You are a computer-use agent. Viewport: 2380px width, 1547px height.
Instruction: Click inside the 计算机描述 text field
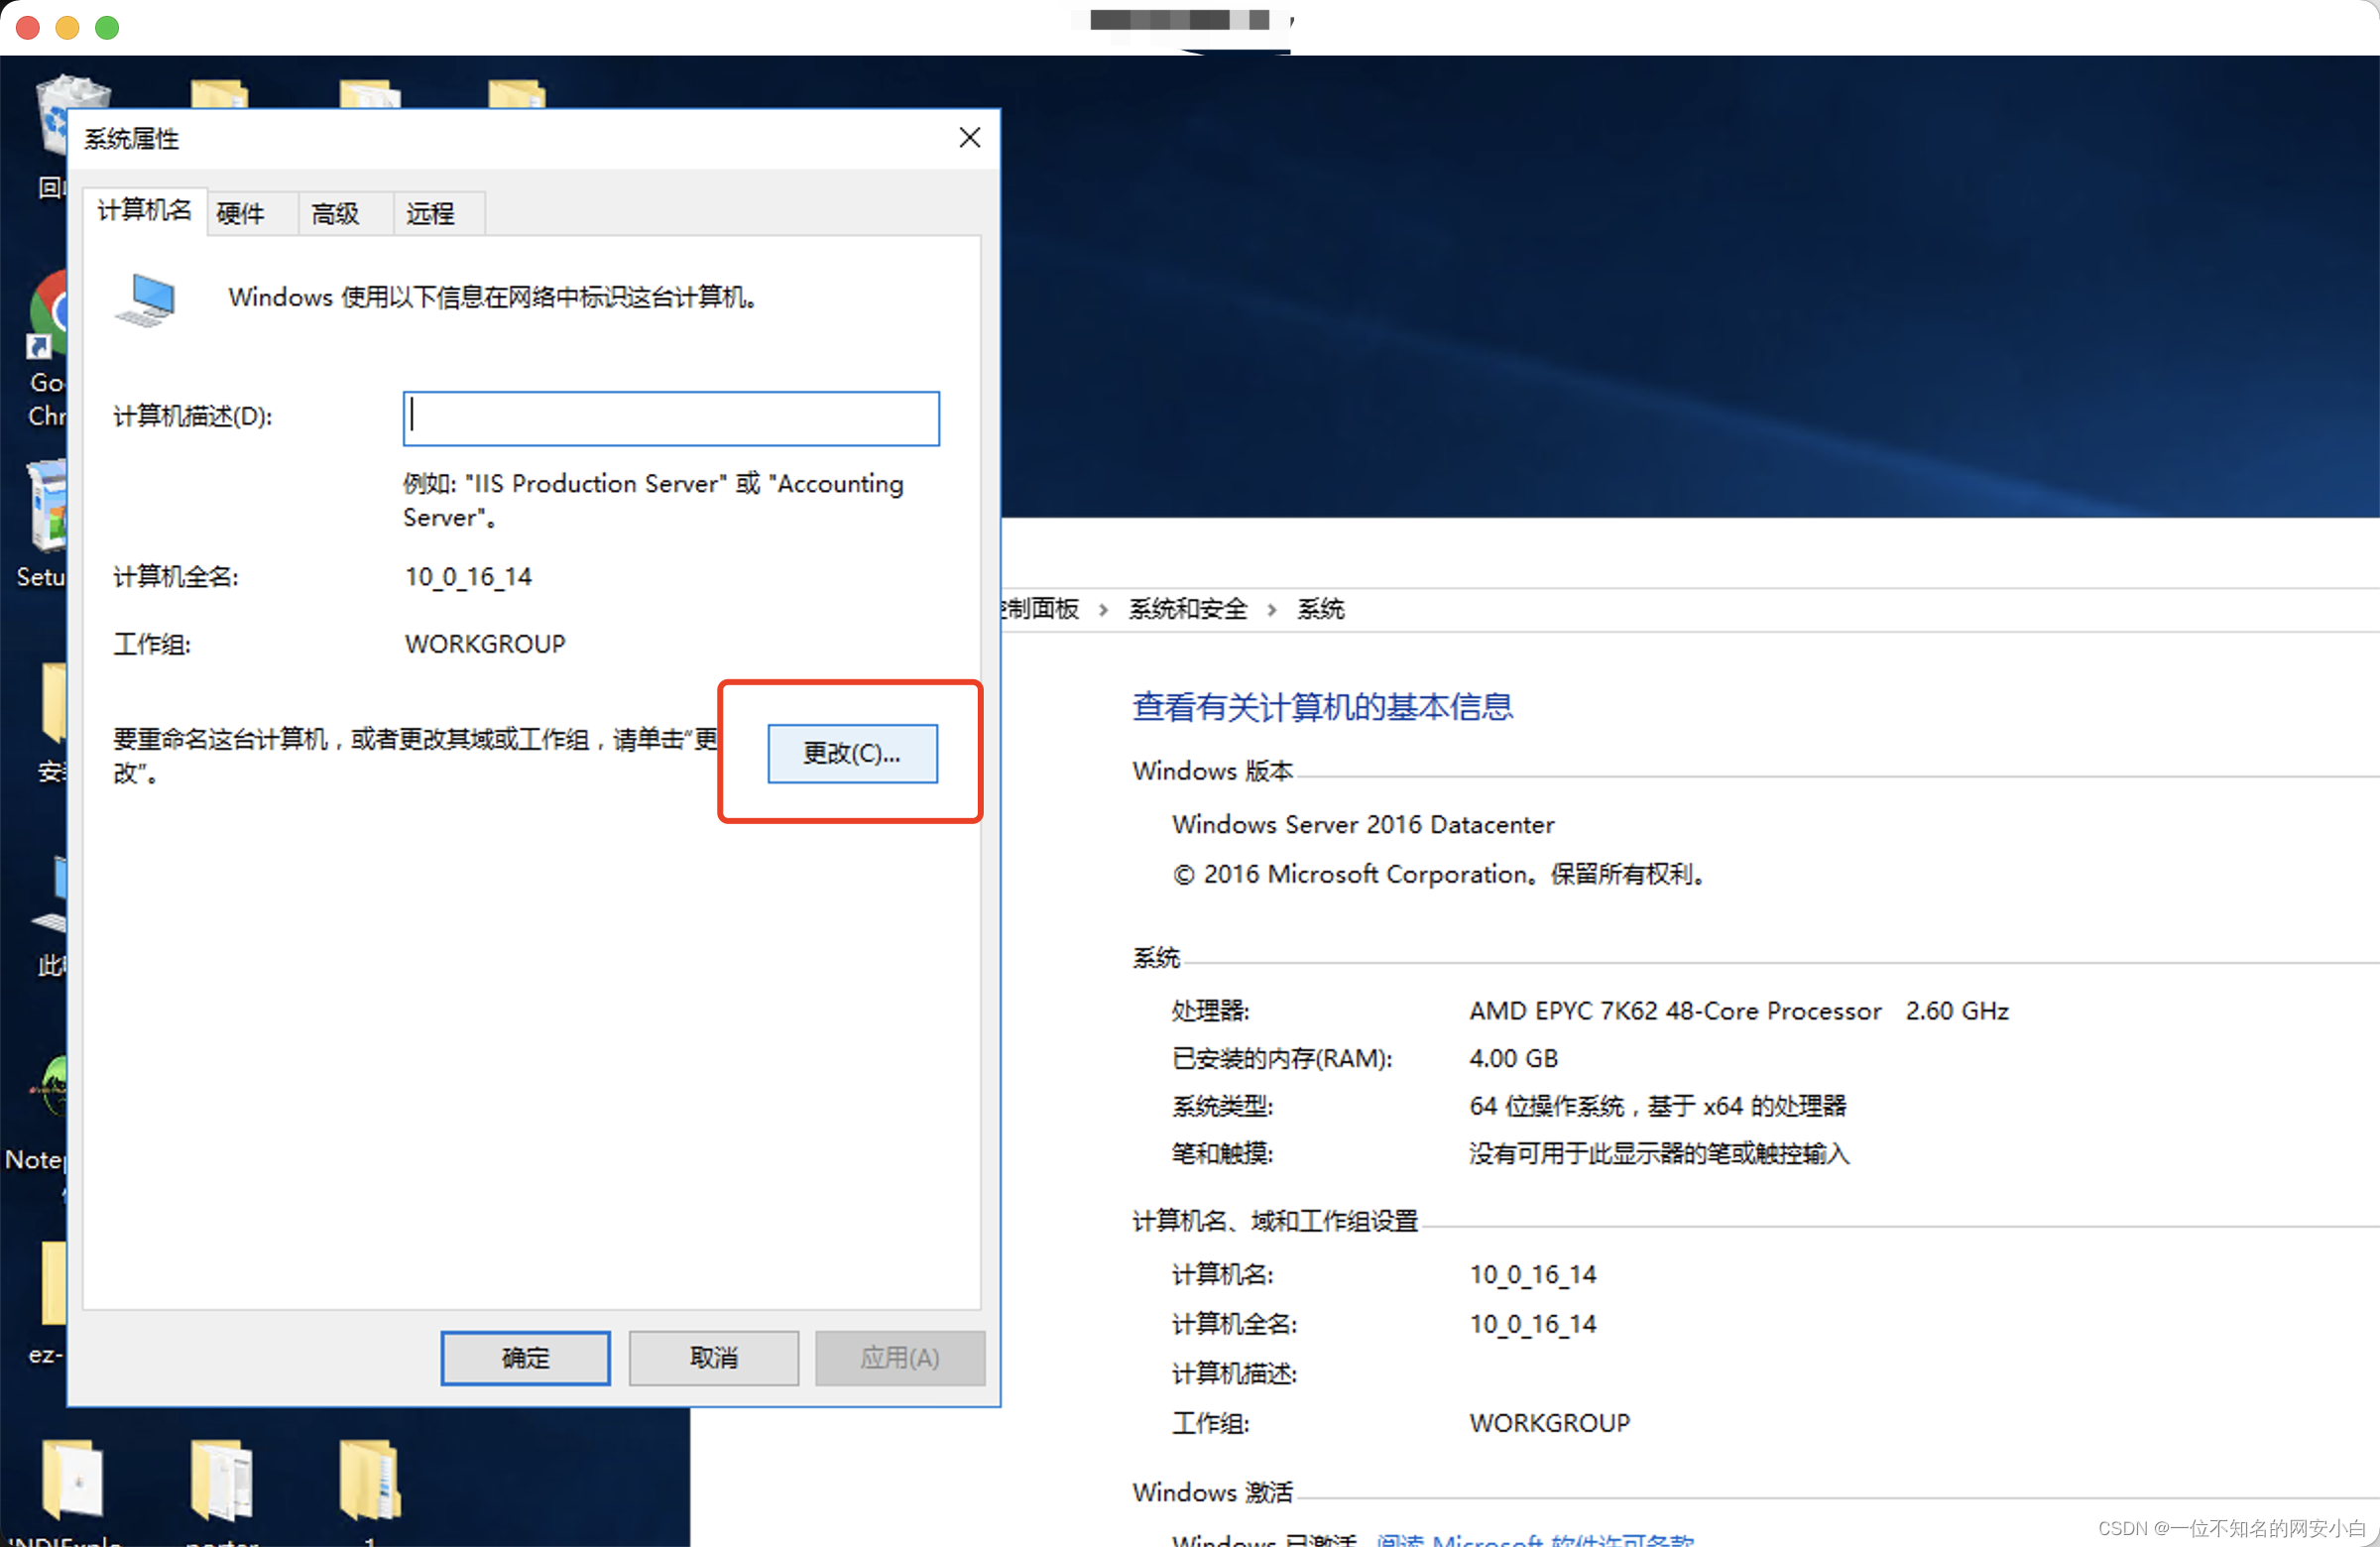click(x=670, y=418)
